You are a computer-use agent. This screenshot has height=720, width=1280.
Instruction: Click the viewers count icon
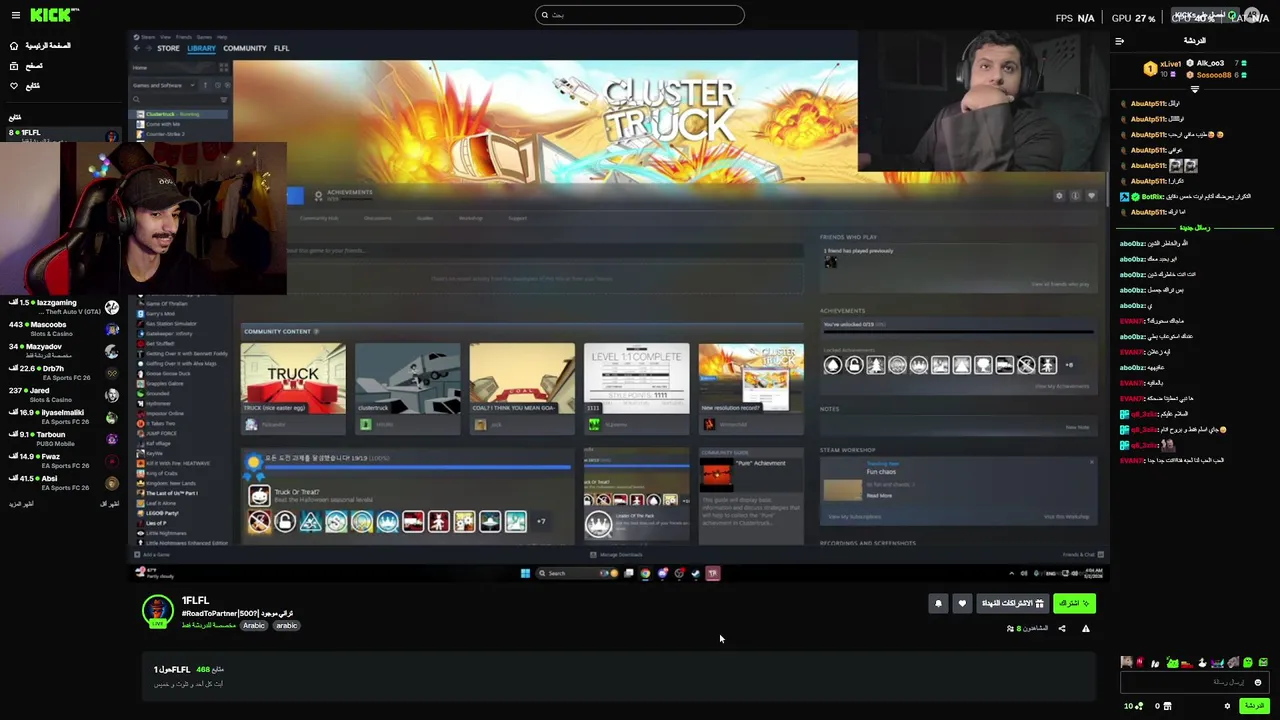click(1010, 629)
